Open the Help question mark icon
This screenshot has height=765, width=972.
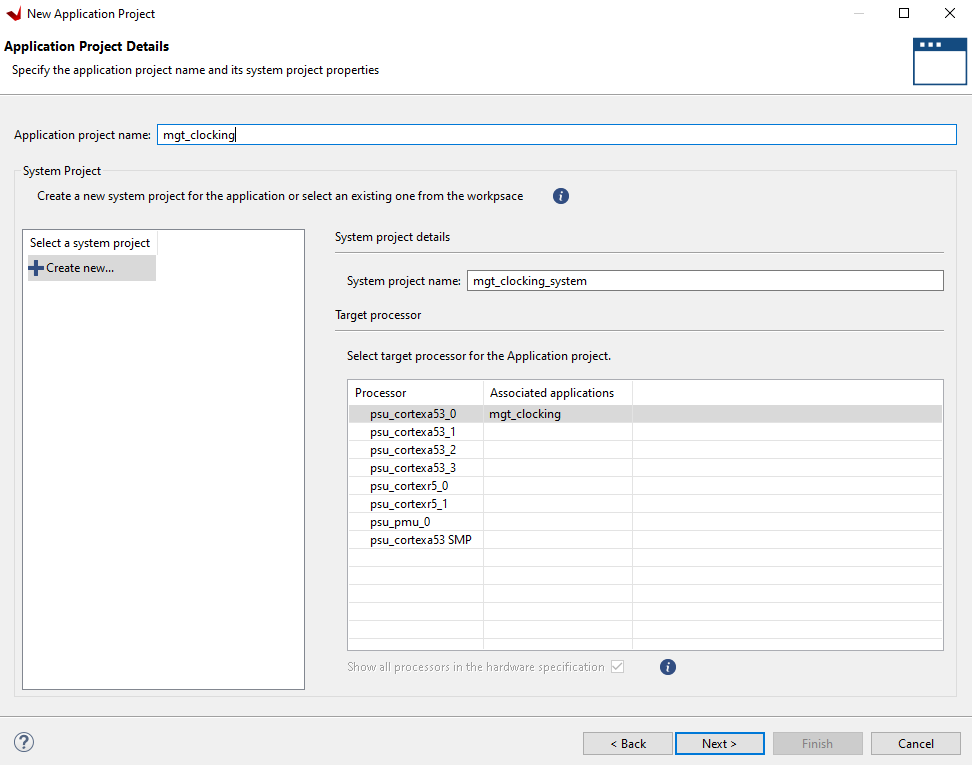25,742
